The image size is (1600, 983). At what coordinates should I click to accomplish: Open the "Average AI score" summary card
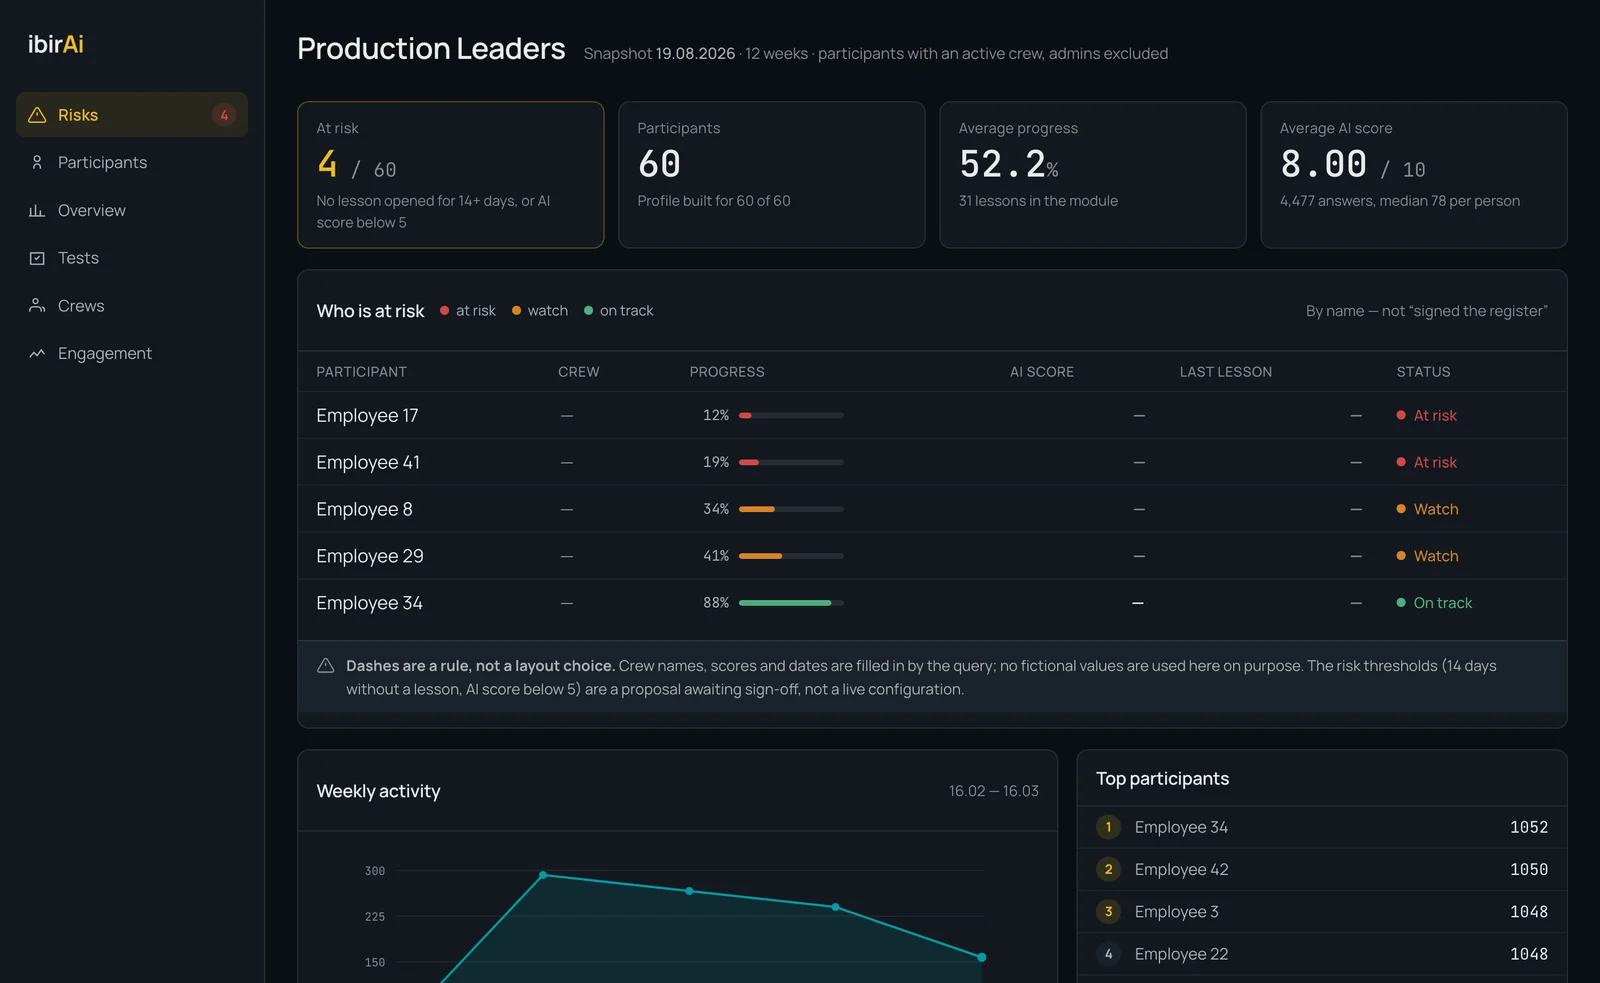(1414, 175)
